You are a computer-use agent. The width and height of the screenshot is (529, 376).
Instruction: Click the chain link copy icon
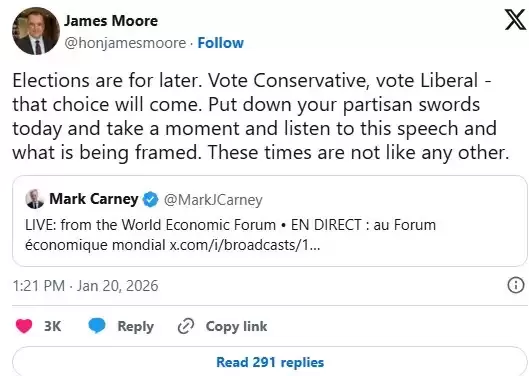tap(186, 326)
